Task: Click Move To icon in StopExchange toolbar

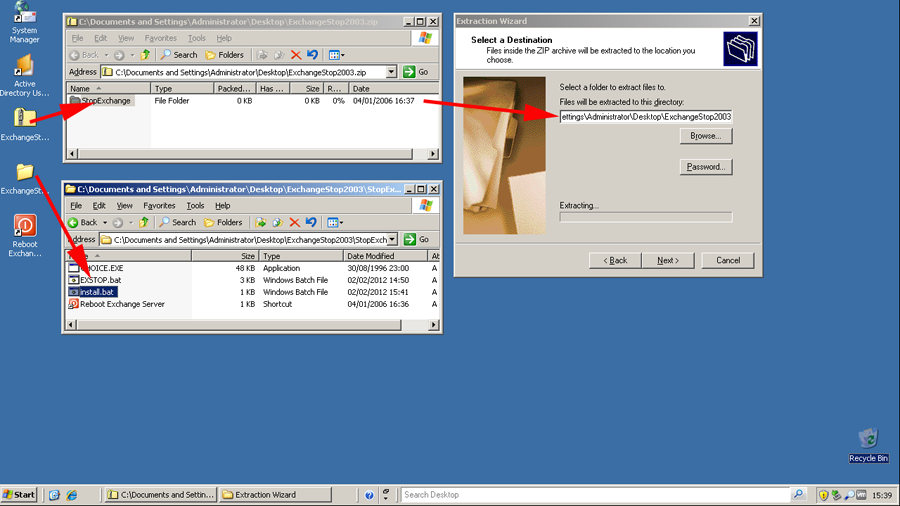Action: (x=261, y=223)
